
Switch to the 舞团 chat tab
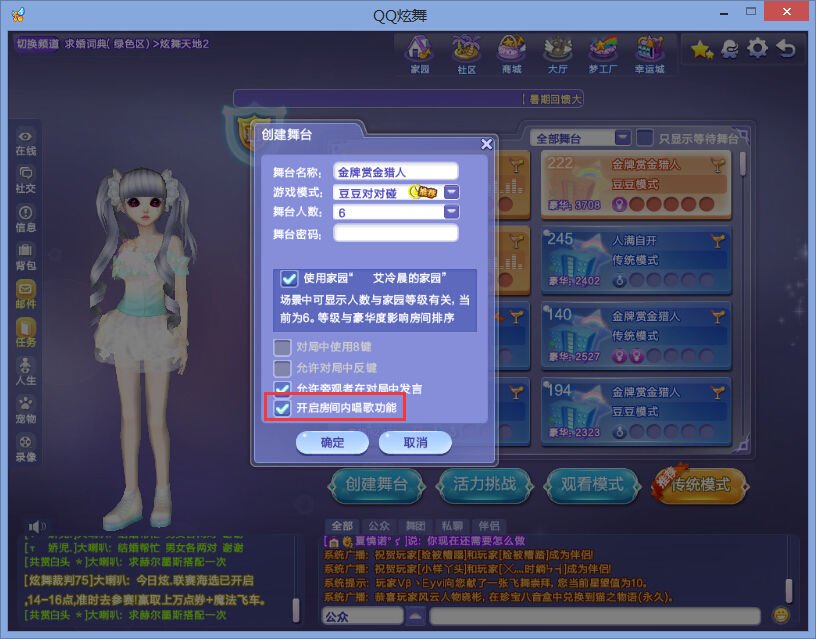(x=416, y=526)
